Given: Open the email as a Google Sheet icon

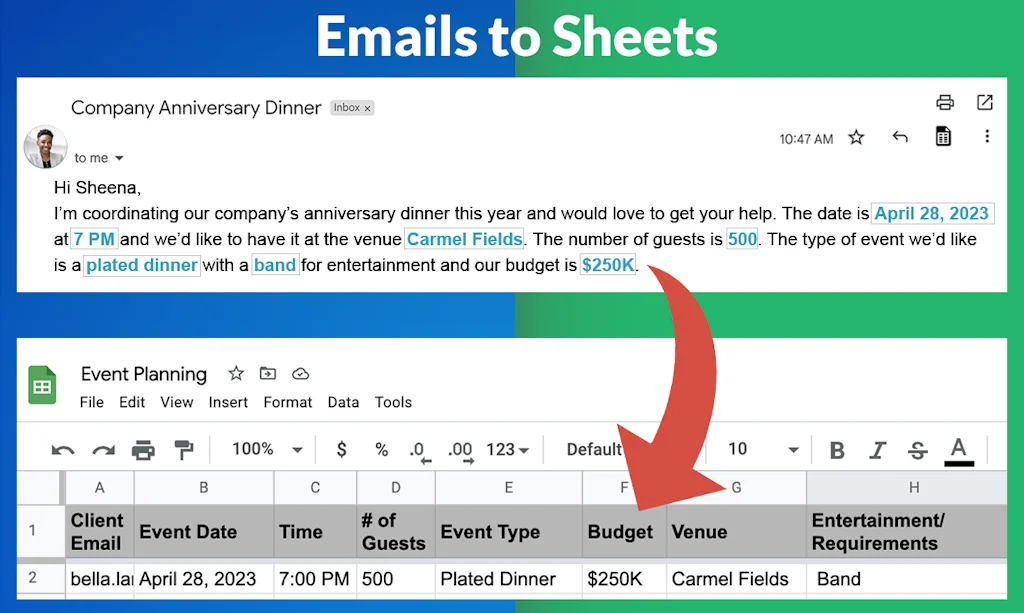Looking at the screenshot, I should [x=942, y=136].
